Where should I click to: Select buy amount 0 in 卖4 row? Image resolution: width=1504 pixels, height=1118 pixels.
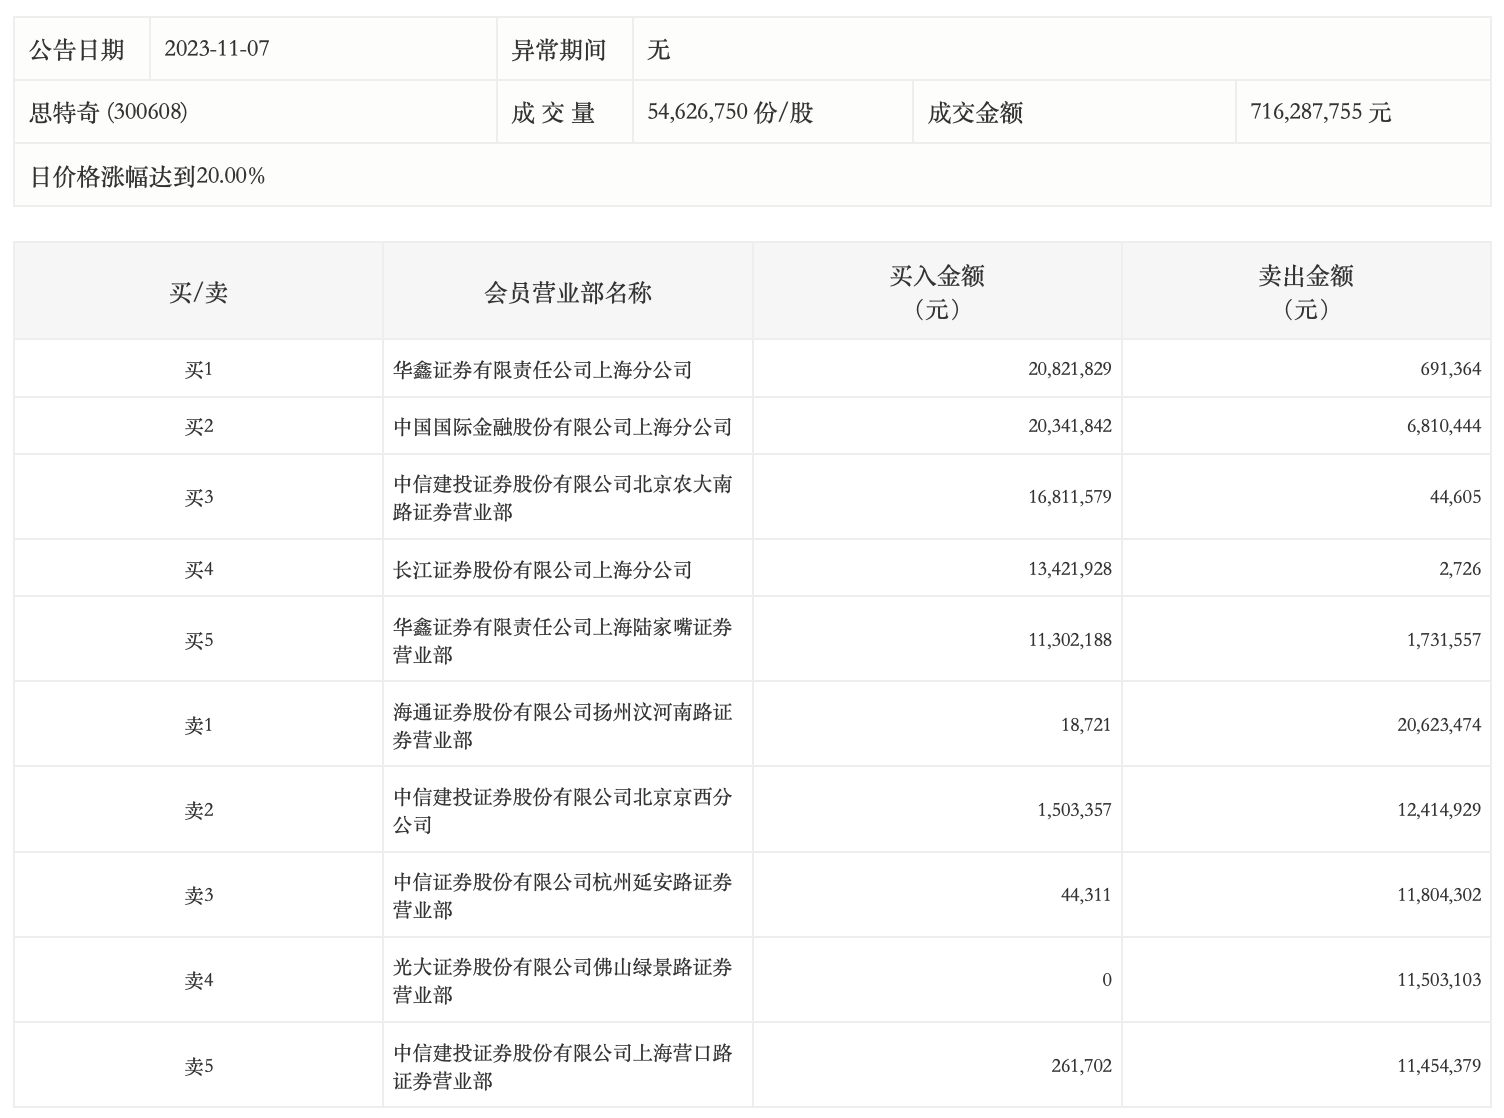click(1107, 980)
